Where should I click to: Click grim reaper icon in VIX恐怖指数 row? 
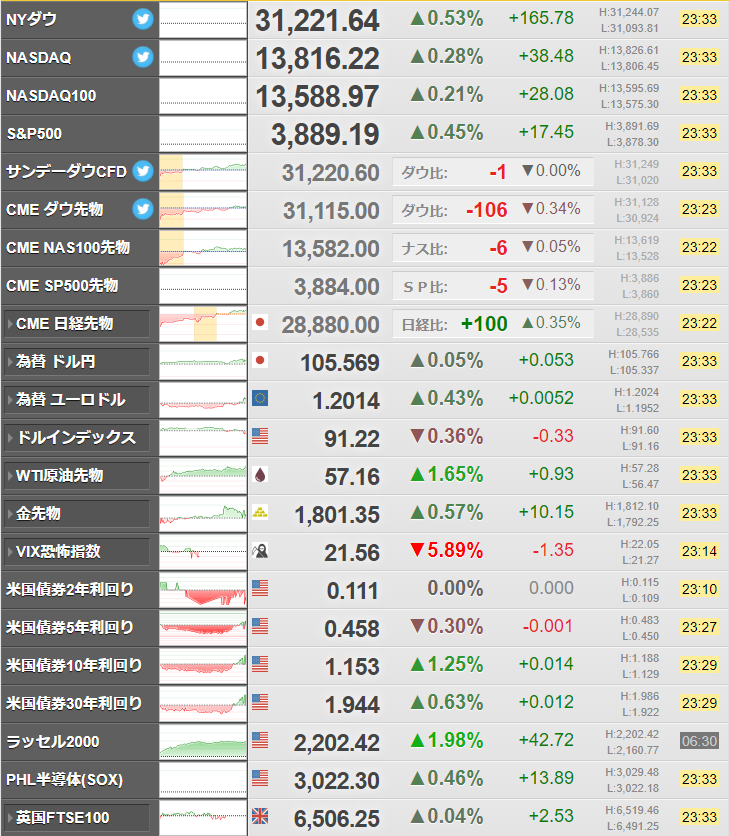click(260, 550)
